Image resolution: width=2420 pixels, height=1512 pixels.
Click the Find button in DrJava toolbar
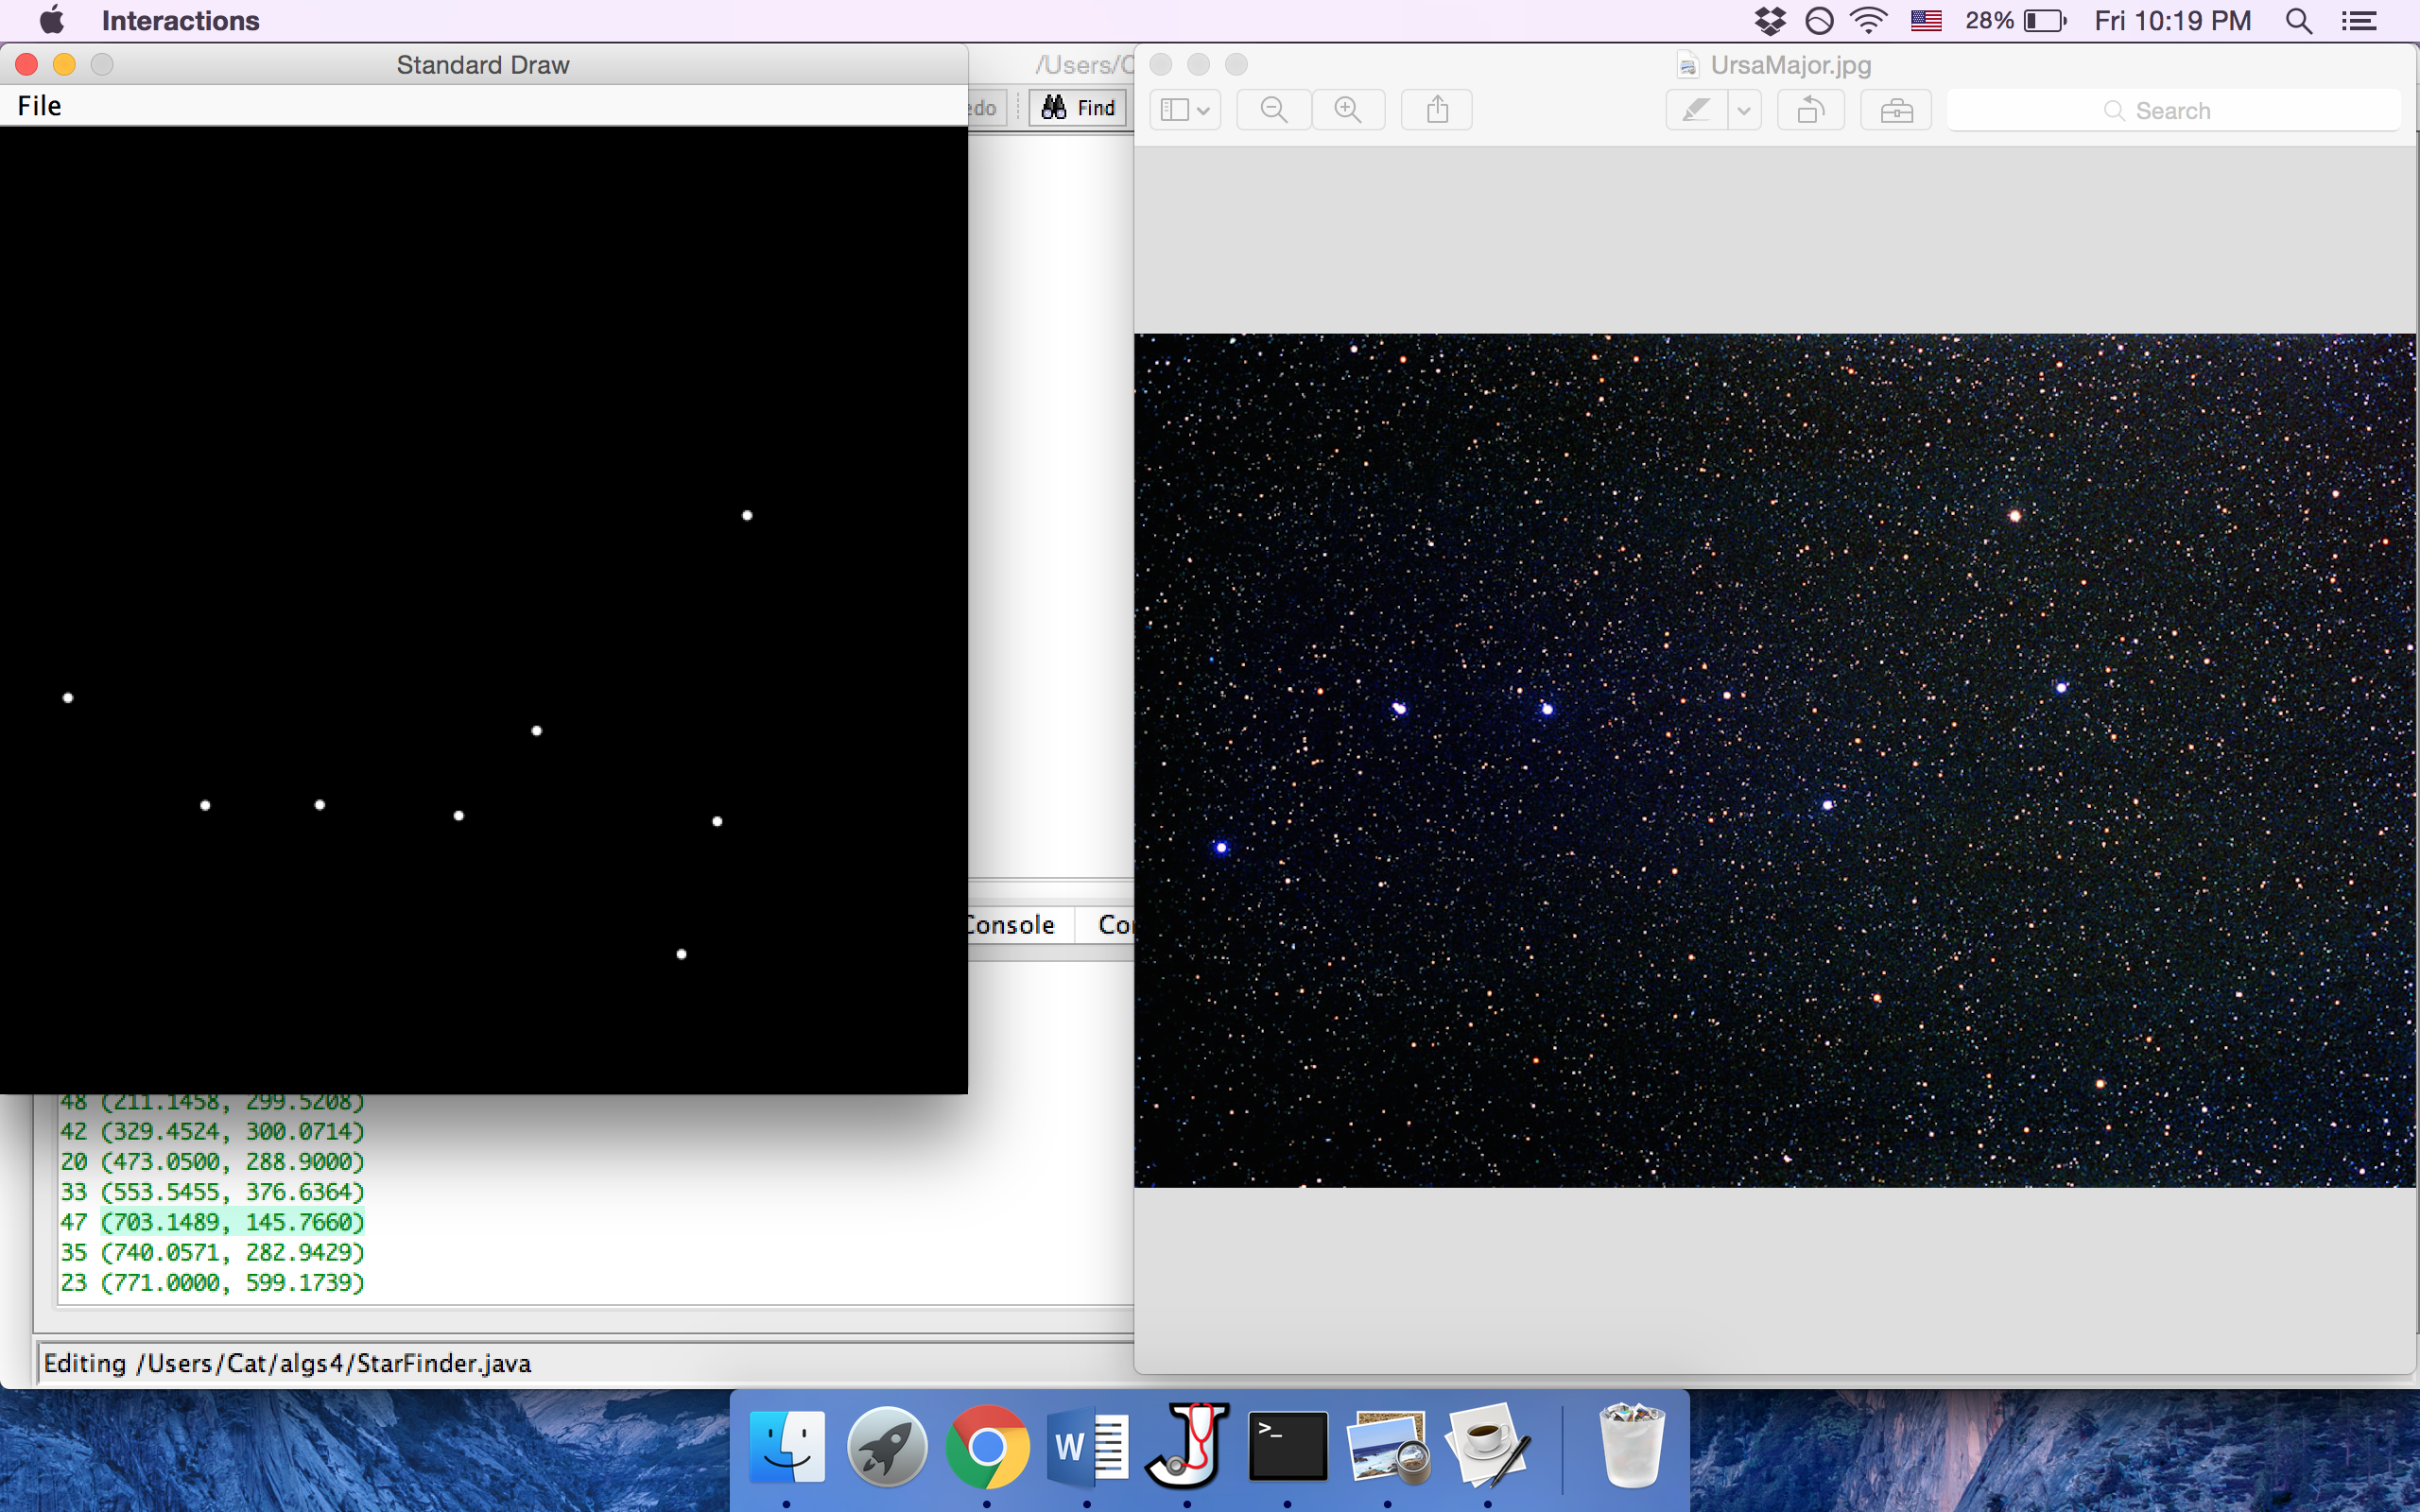tap(1078, 108)
